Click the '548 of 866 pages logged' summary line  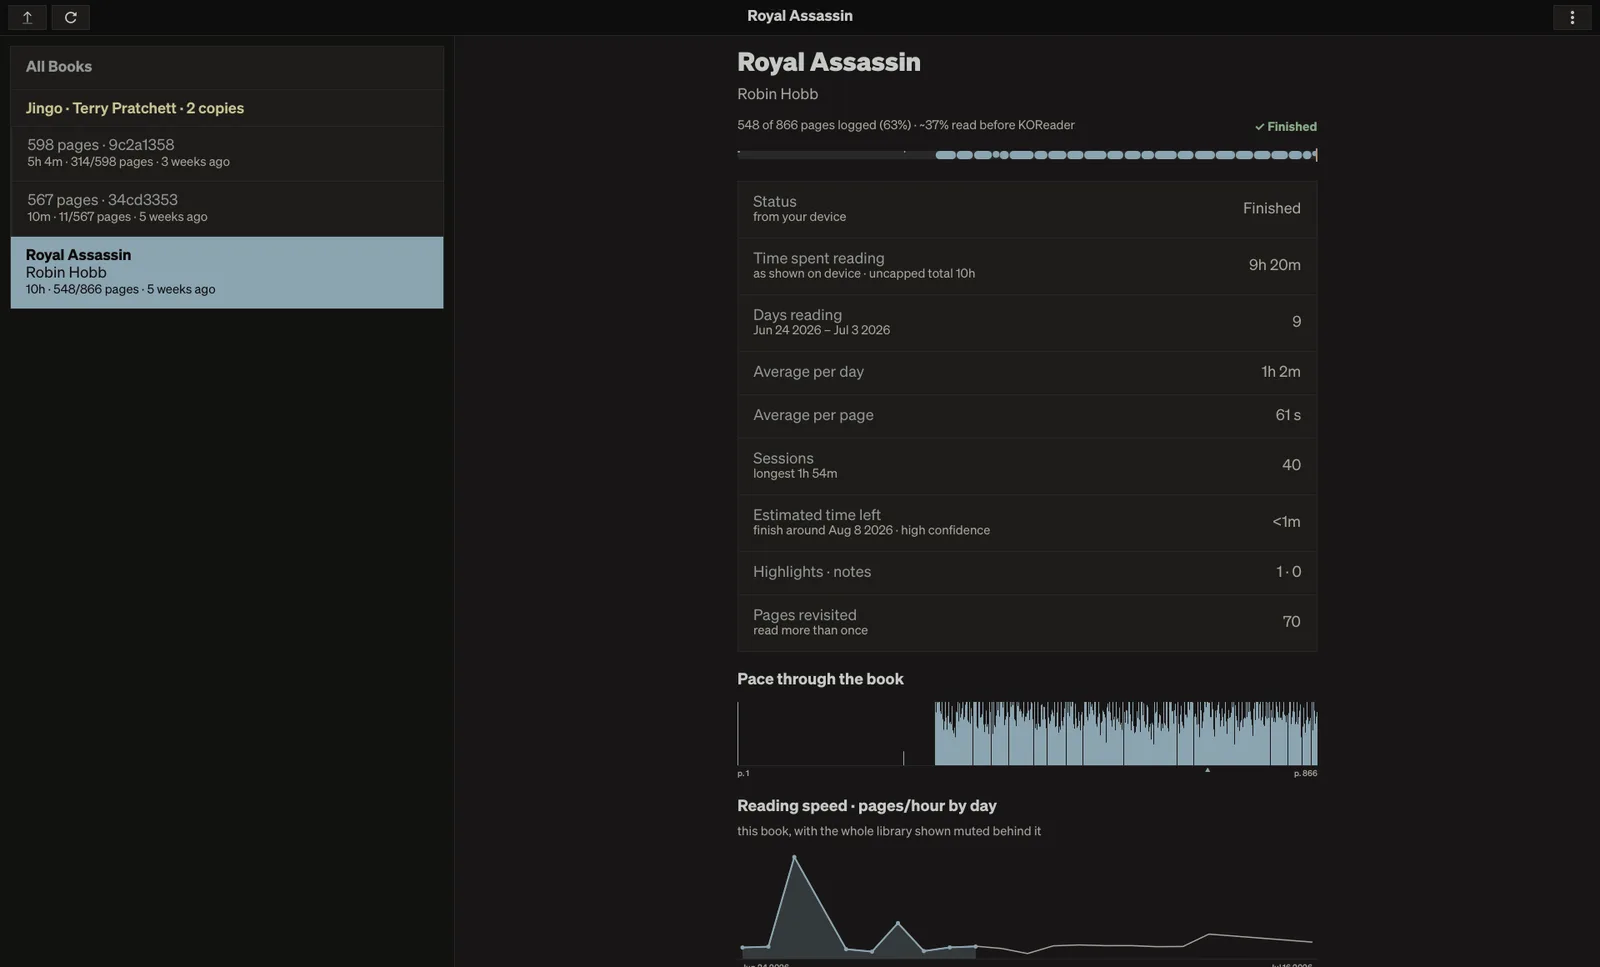coord(906,125)
